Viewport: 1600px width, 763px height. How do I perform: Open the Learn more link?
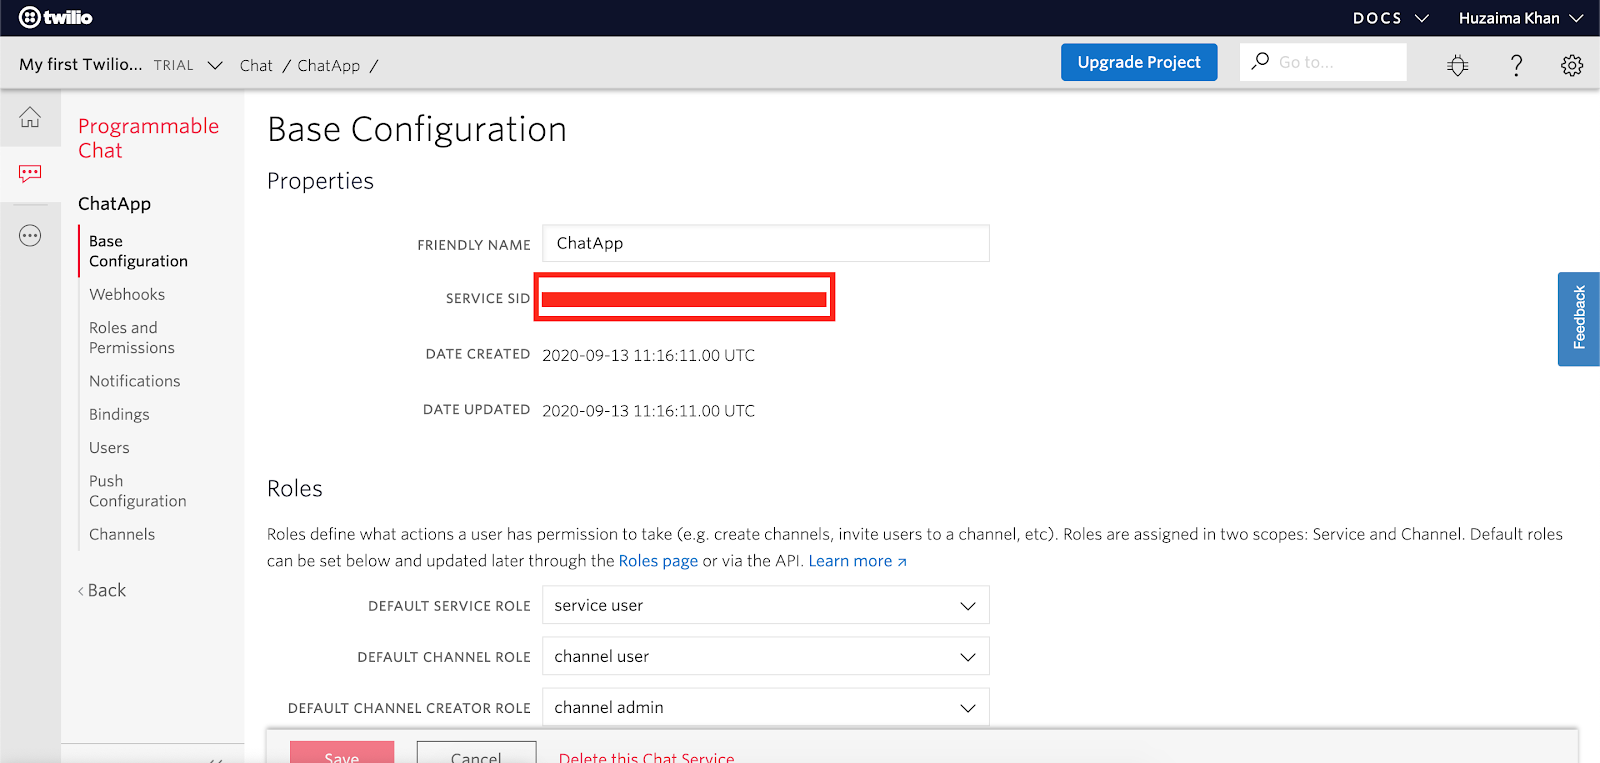857,561
